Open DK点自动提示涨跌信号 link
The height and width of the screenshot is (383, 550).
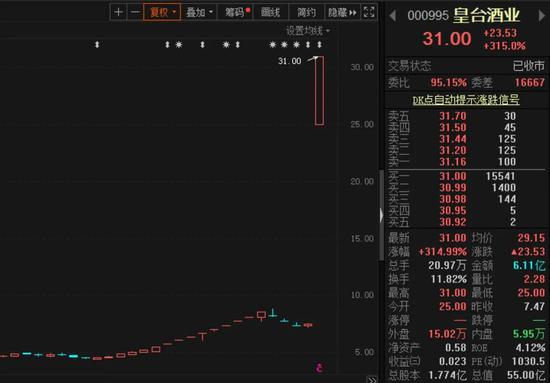[x=465, y=100]
